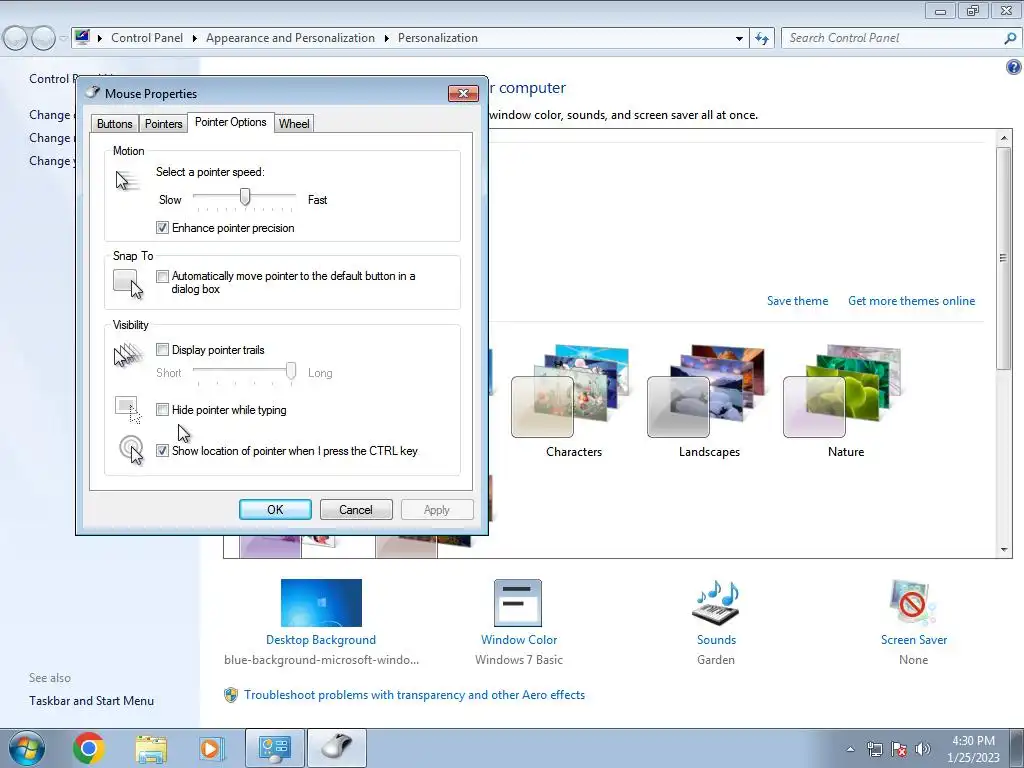Select the Nature theme thumbnail

[842, 391]
